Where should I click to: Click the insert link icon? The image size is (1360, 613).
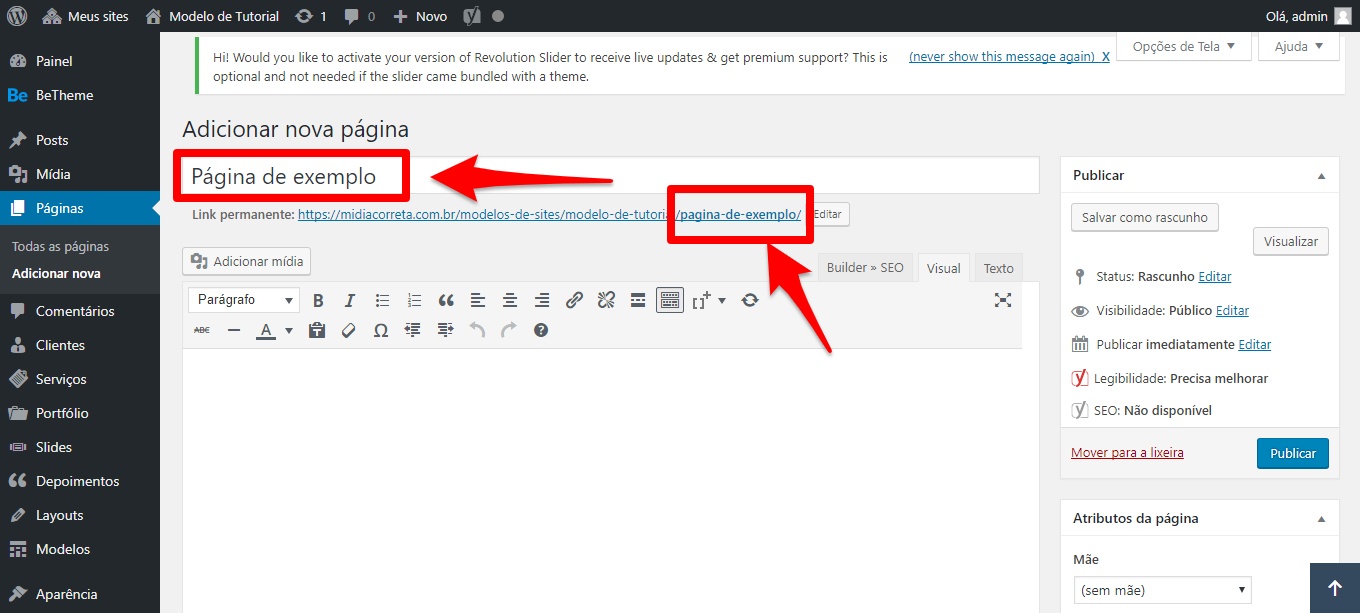pyautogui.click(x=574, y=300)
